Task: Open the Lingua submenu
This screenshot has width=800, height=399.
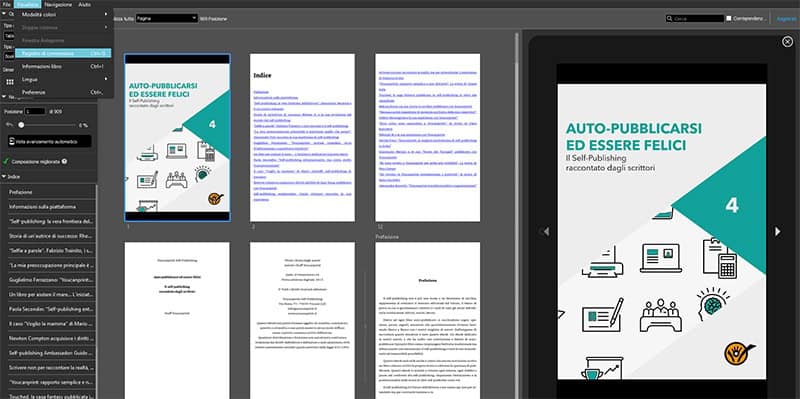Action: tap(64, 79)
